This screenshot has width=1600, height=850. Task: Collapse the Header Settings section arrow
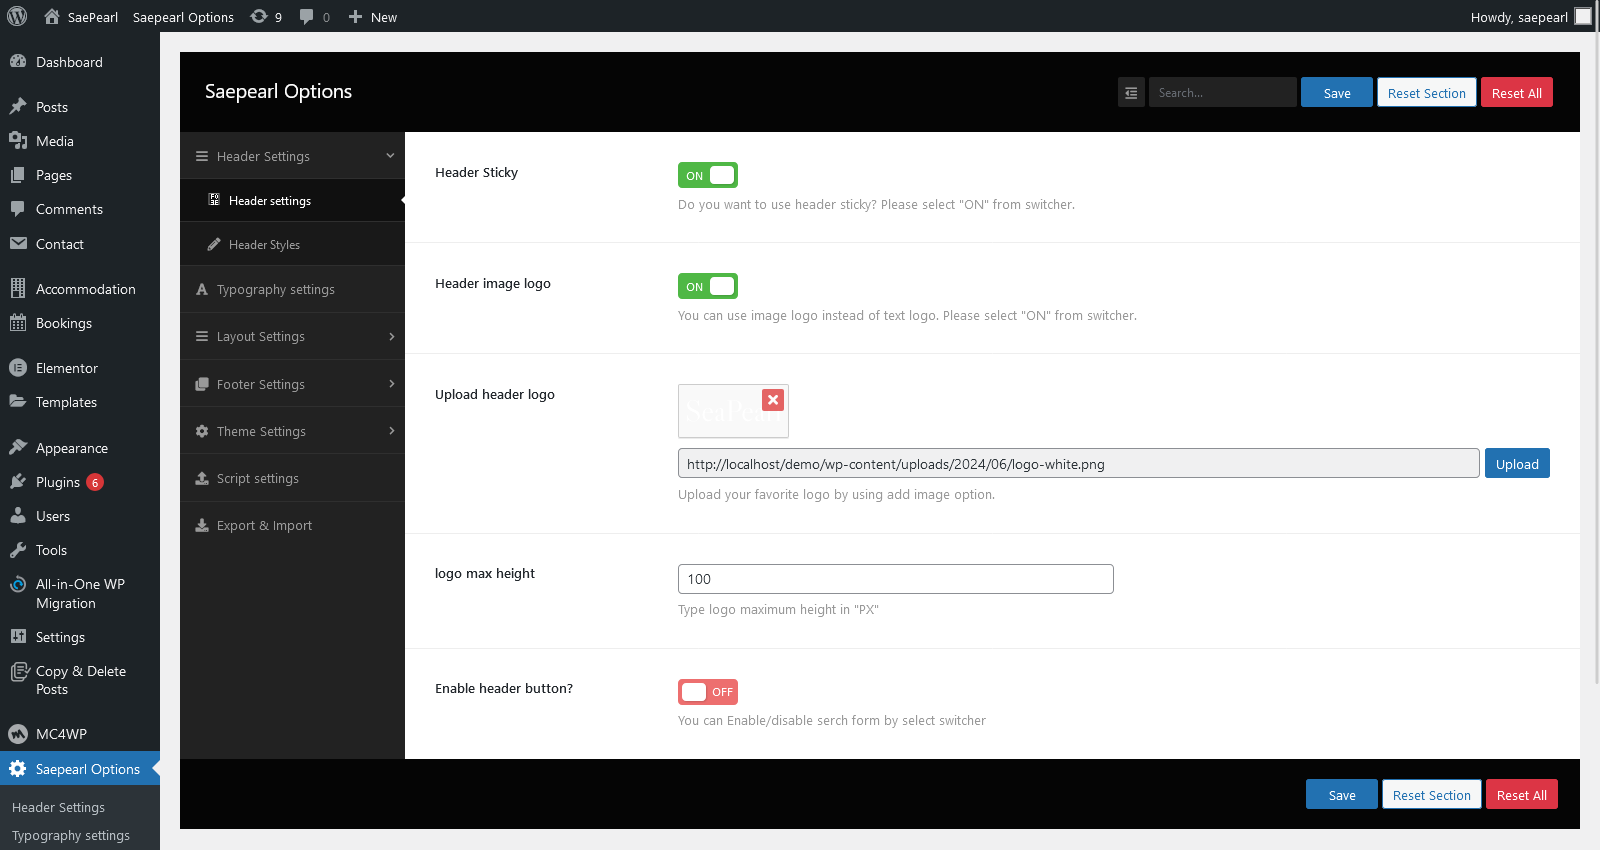(x=390, y=156)
